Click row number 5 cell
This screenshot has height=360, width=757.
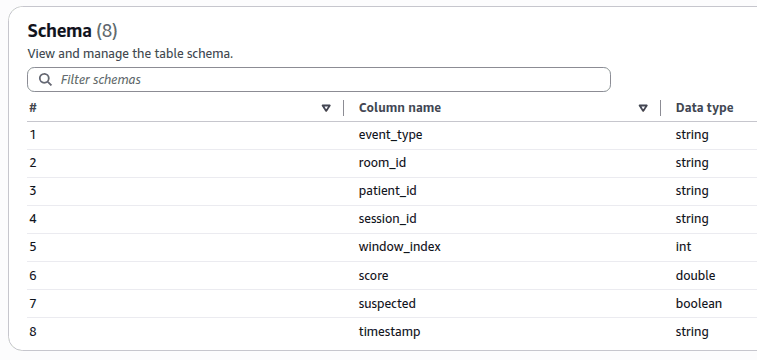[33, 247]
